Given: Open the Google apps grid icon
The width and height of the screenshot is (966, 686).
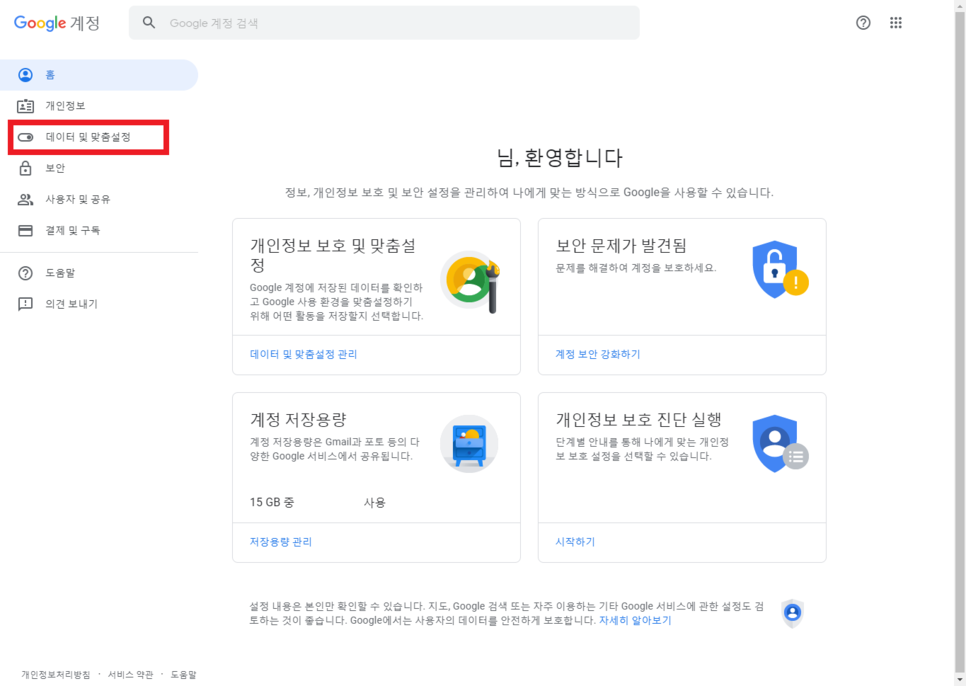Looking at the screenshot, I should 896,23.
